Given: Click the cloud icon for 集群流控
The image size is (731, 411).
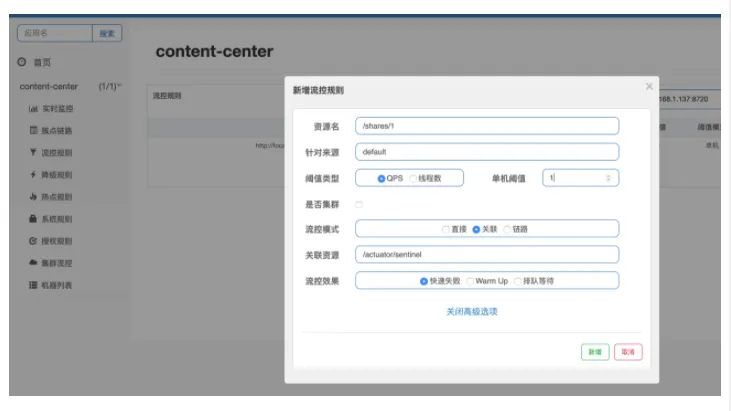Looking at the screenshot, I should (33, 263).
